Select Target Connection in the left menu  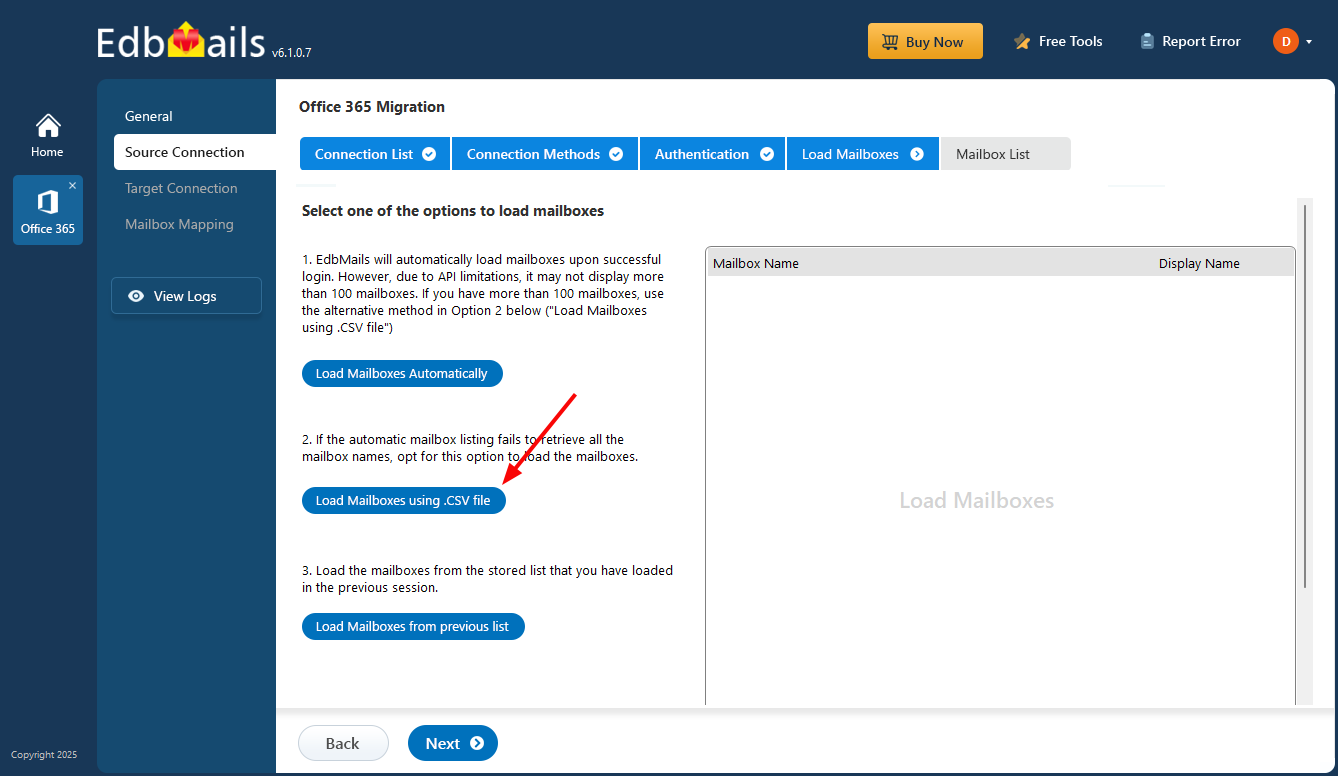coord(181,188)
